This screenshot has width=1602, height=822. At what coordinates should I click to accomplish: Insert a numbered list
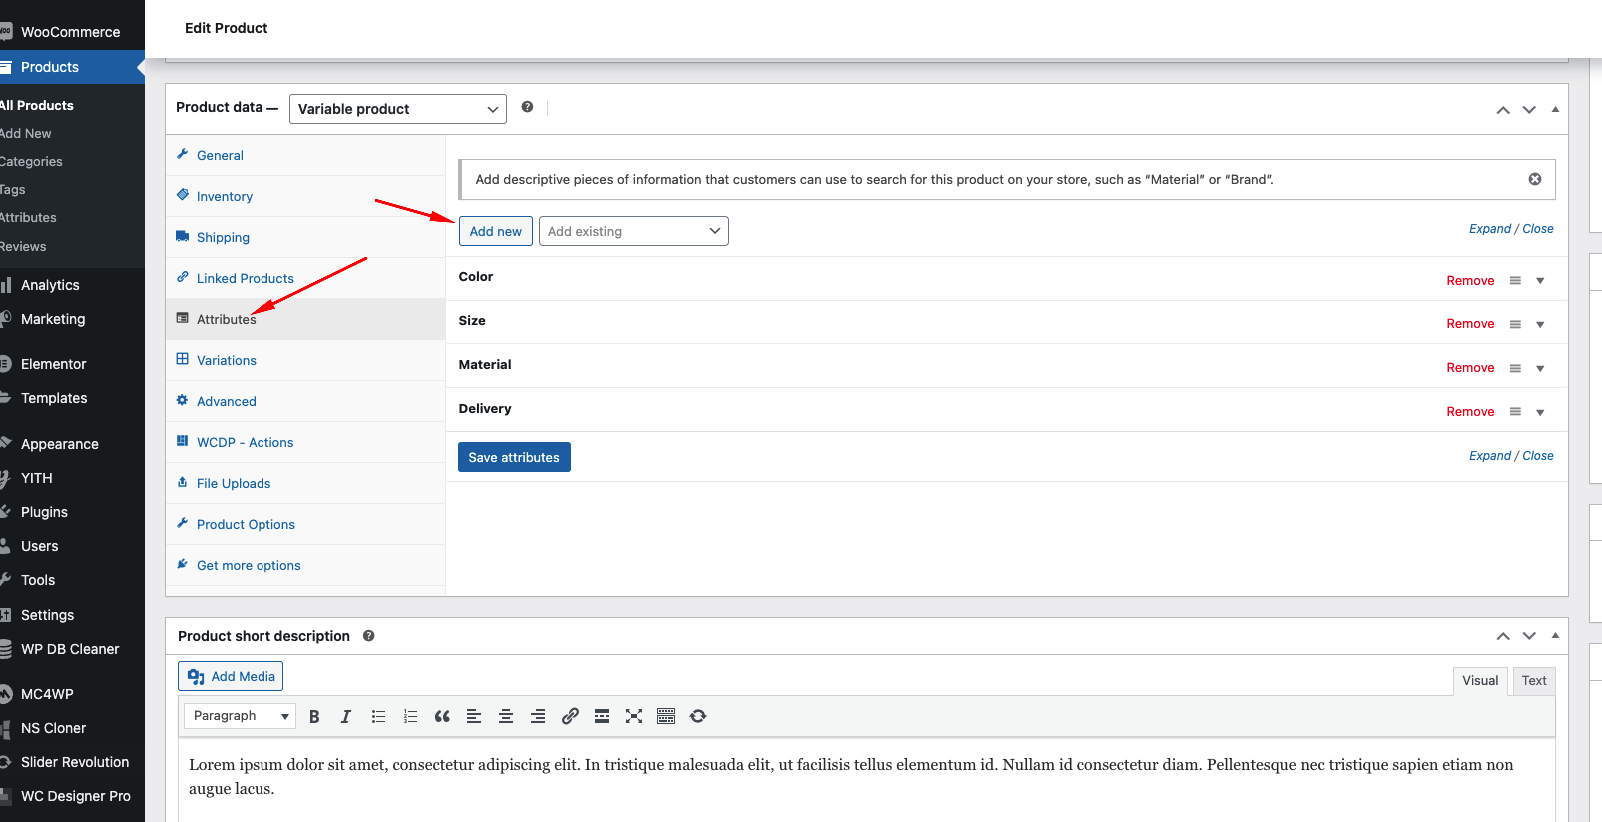click(410, 716)
